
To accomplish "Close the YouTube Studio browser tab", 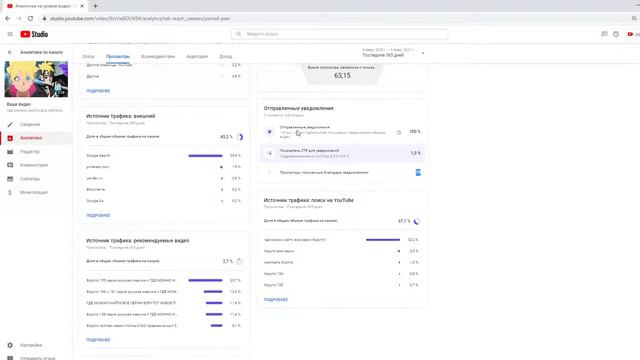I will pos(82,6).
